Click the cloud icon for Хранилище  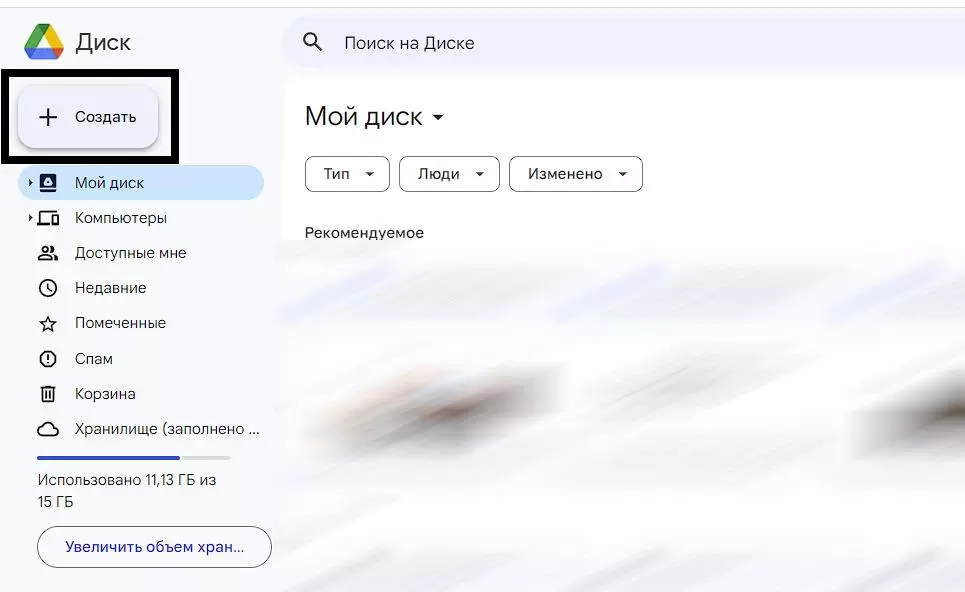(48, 428)
